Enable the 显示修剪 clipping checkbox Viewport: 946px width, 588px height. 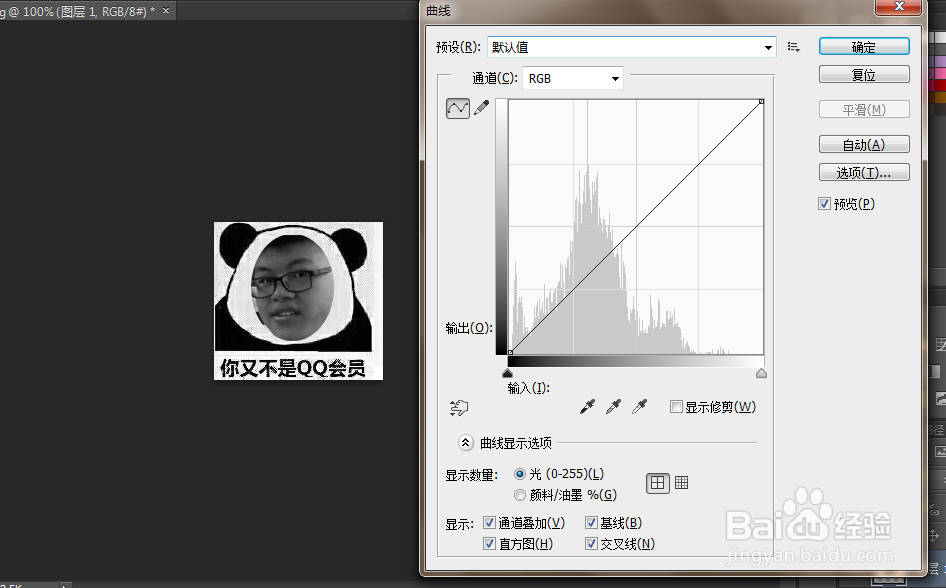click(x=676, y=406)
